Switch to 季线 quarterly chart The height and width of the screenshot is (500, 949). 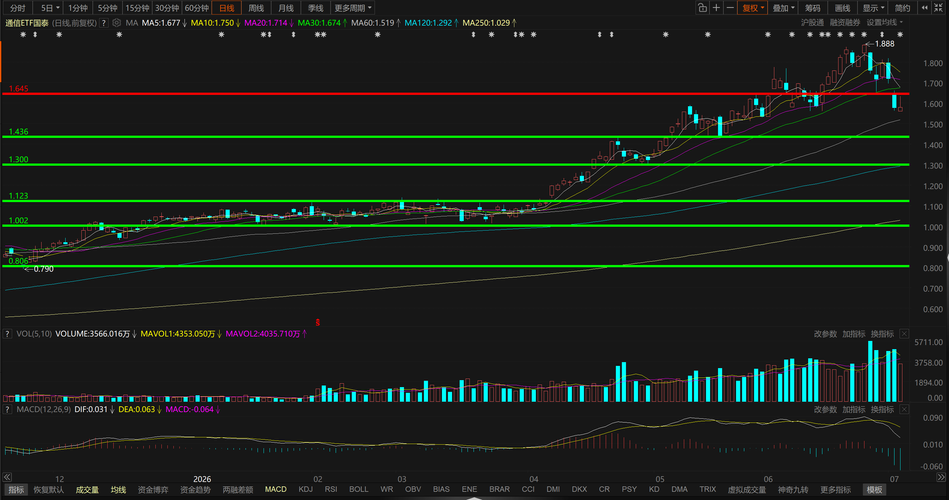click(315, 8)
